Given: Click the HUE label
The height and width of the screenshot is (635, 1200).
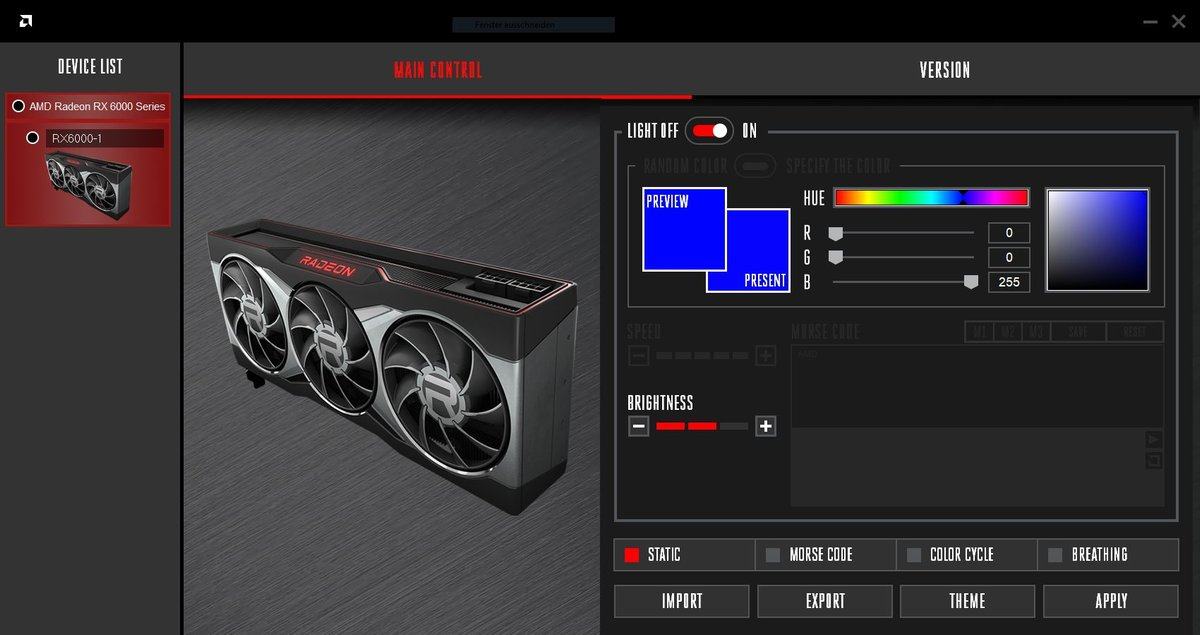Looking at the screenshot, I should pyautogui.click(x=814, y=199).
